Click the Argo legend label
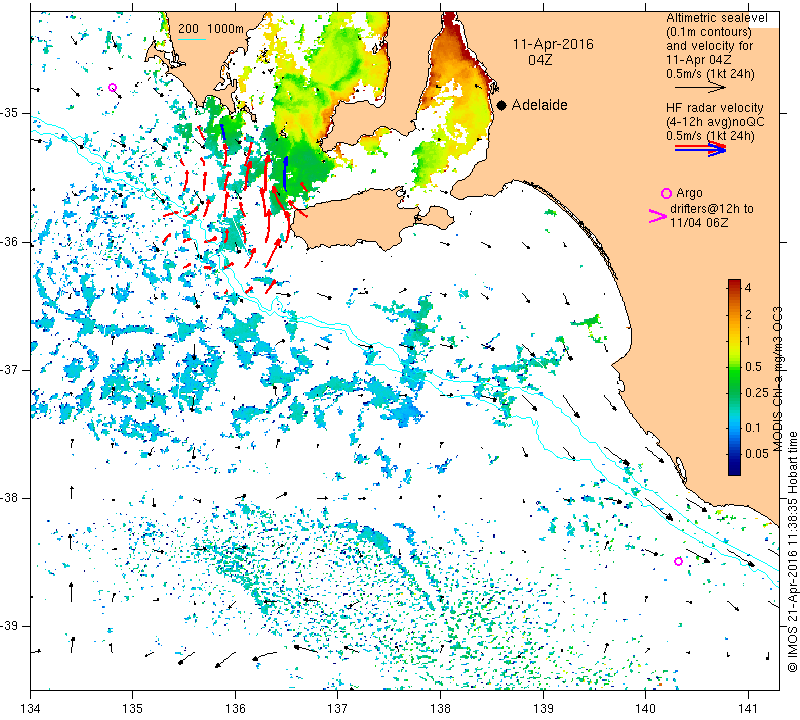The height and width of the screenshot is (720, 800). point(689,193)
